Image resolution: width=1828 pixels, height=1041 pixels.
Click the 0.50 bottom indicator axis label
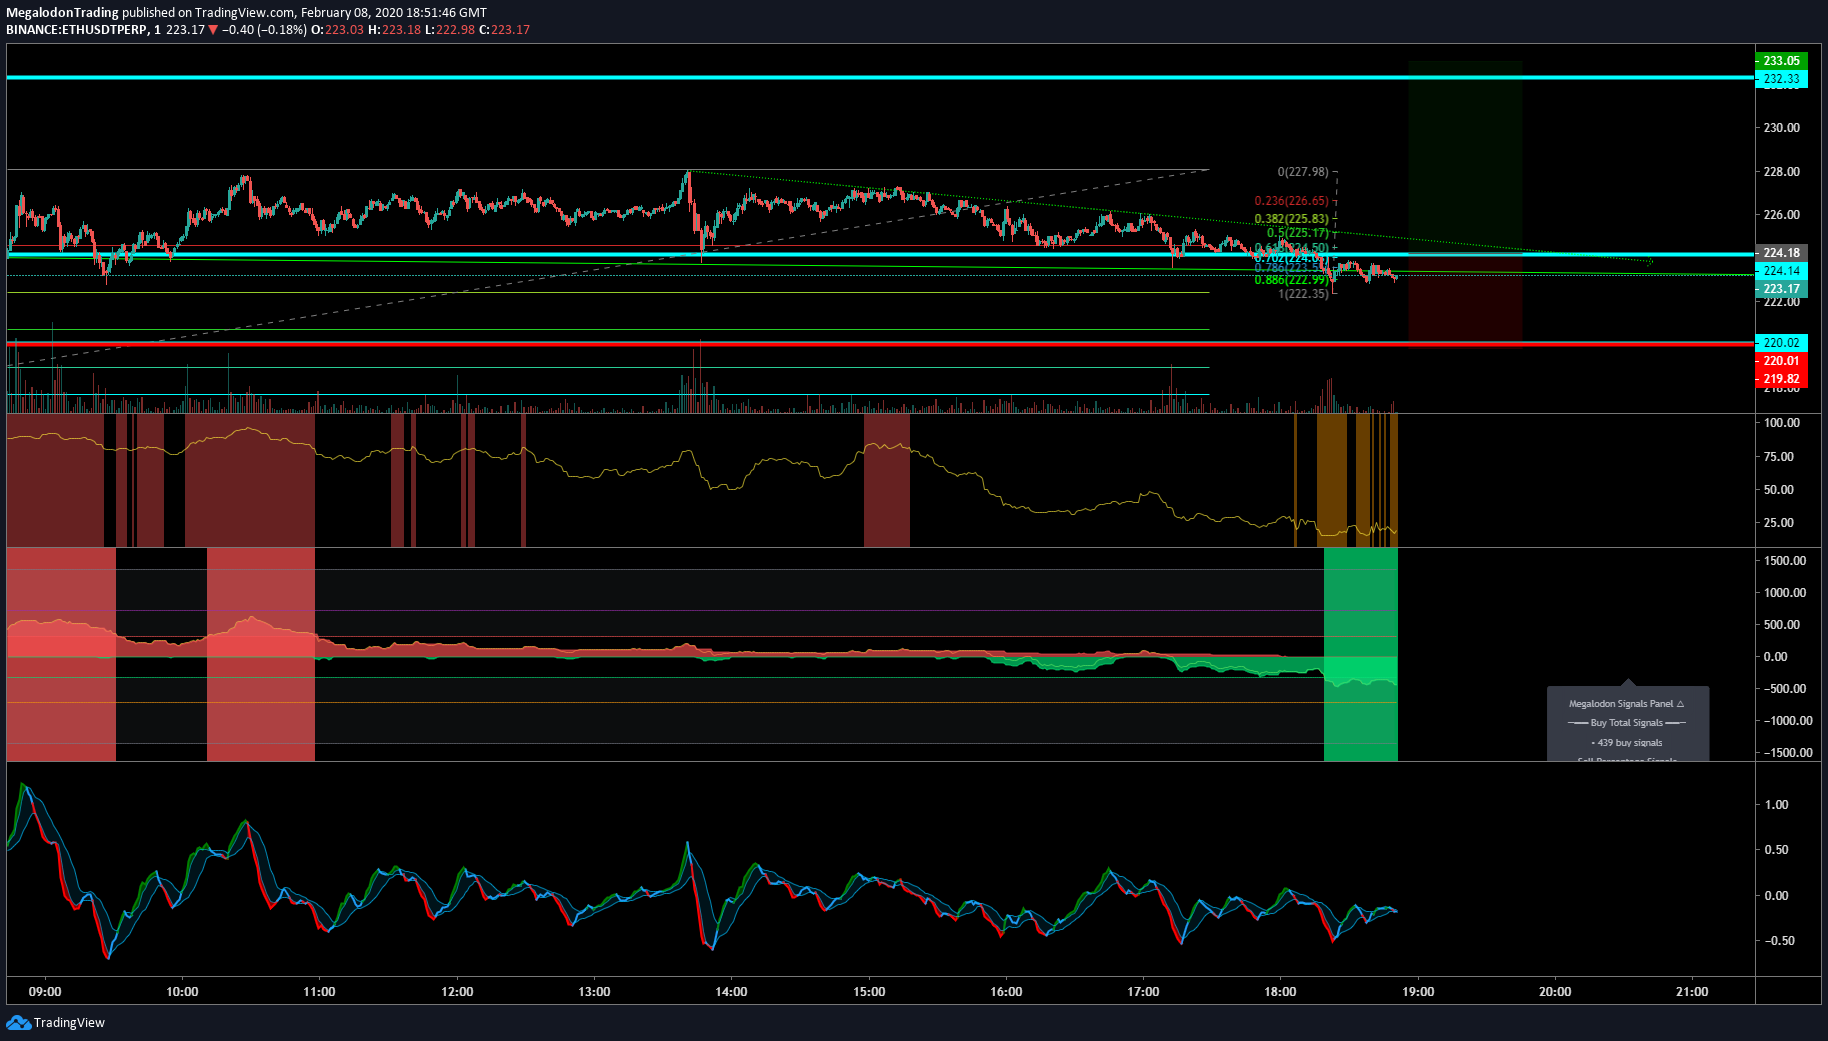(x=1777, y=850)
